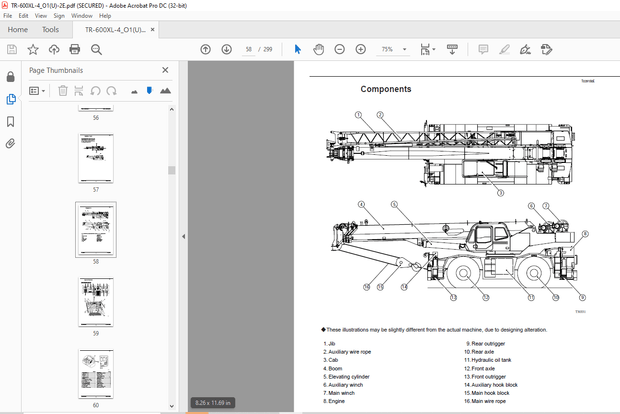Rotate page clockwise icon
Viewport: 620px width, 414px height.
112,91
